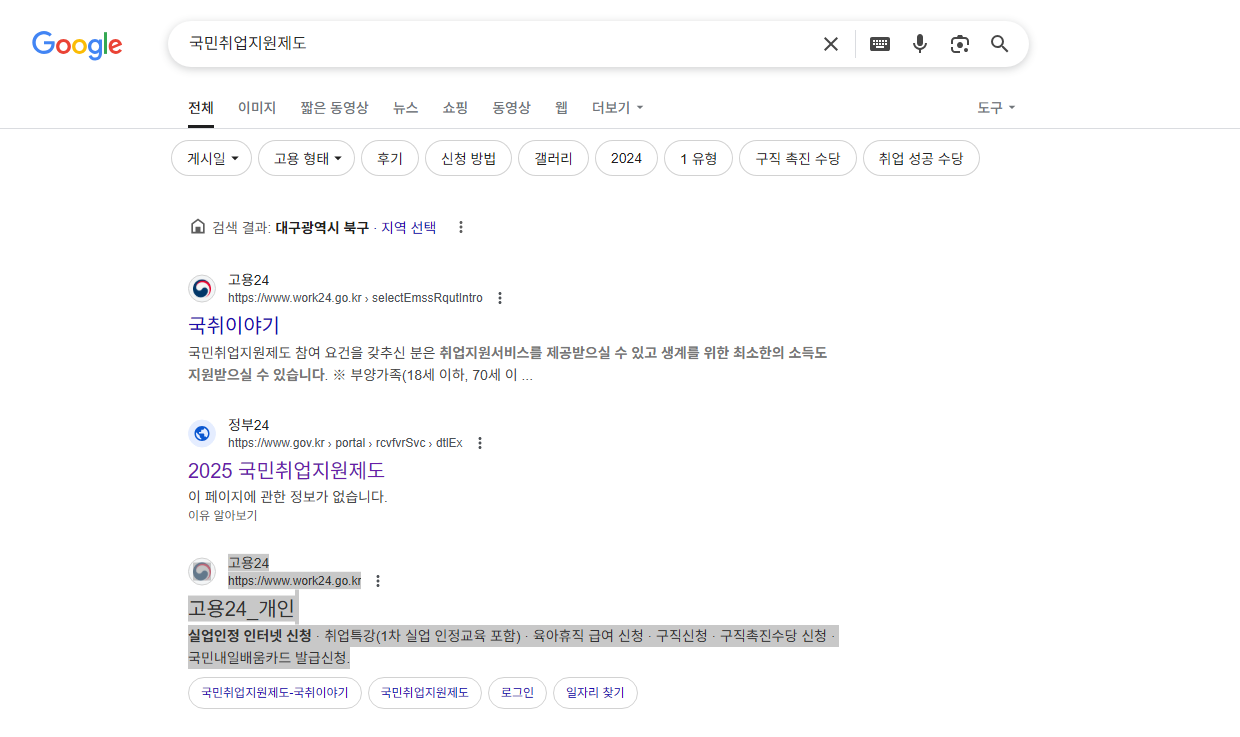1240x737 pixels.
Task: Clear the search box with X icon
Action: [831, 44]
